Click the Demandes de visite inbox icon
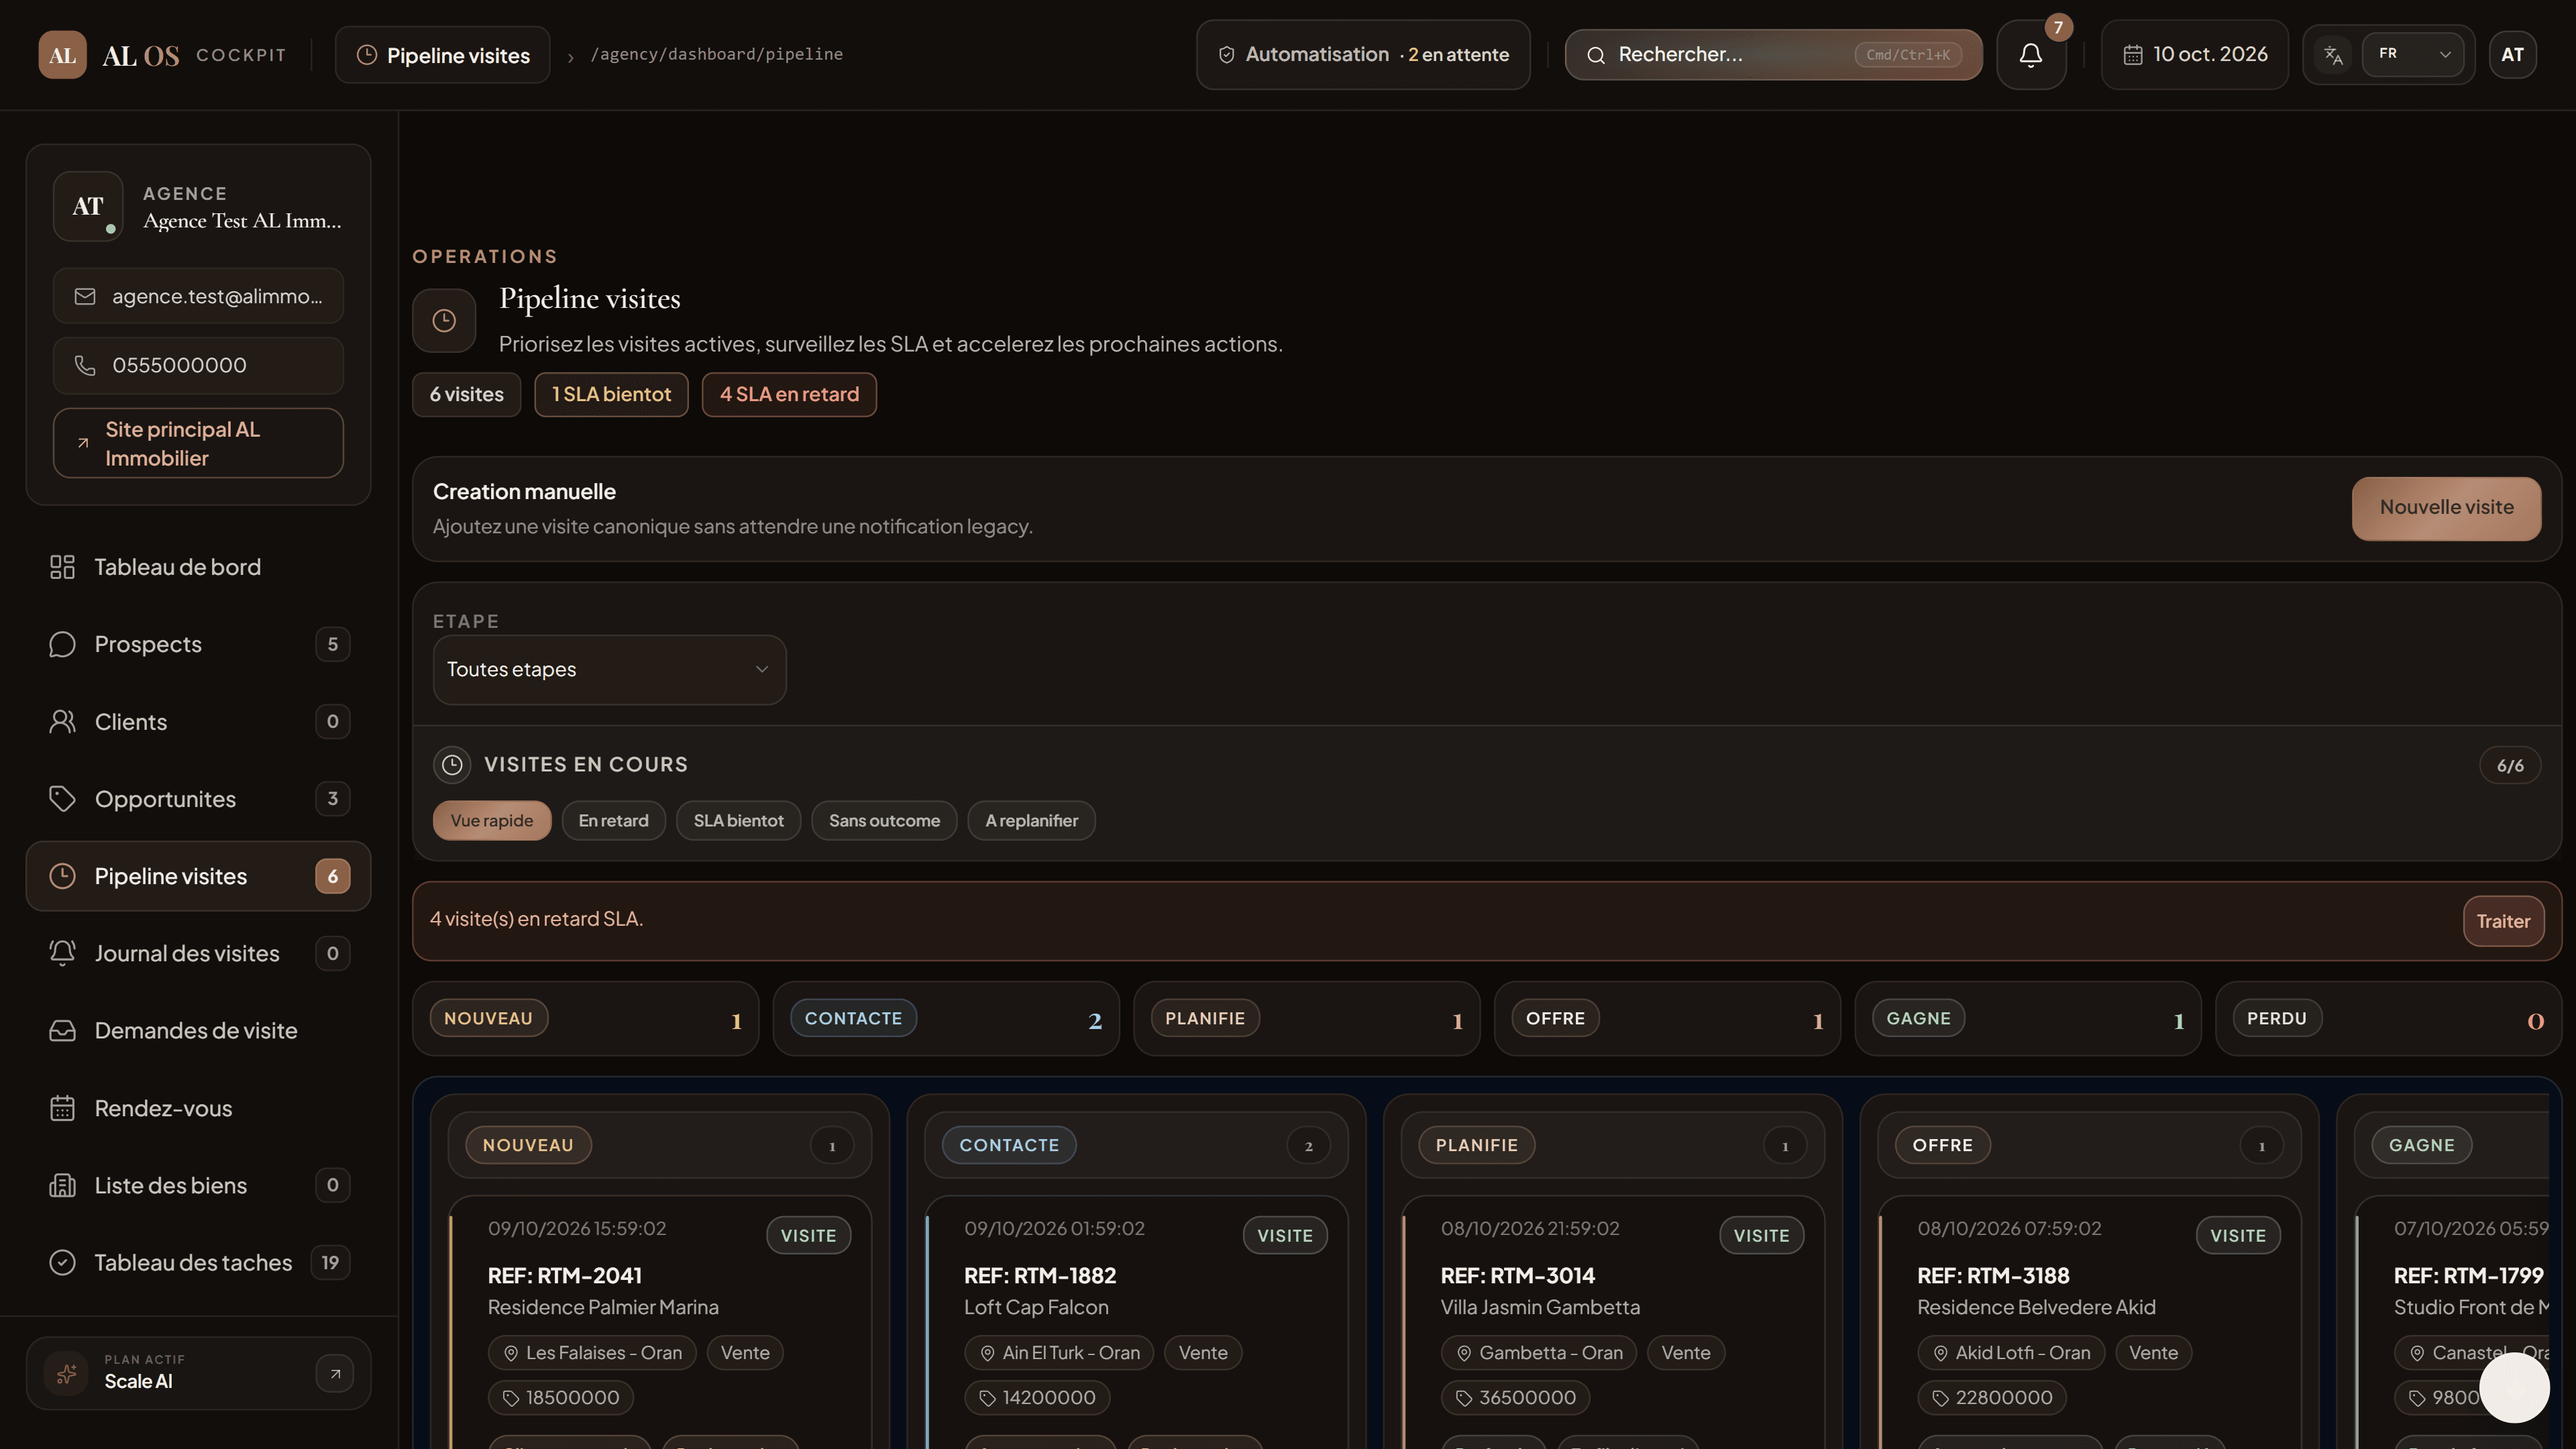 62,1031
